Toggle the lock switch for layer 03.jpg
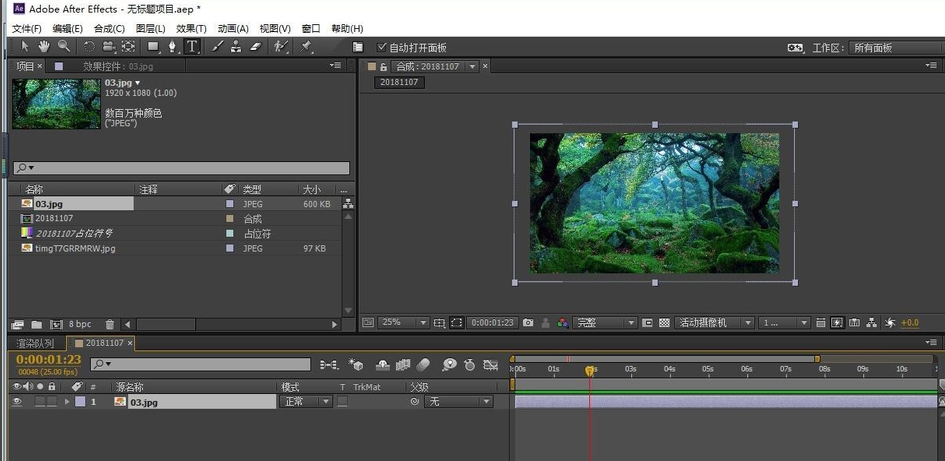This screenshot has width=945, height=461. tap(52, 401)
